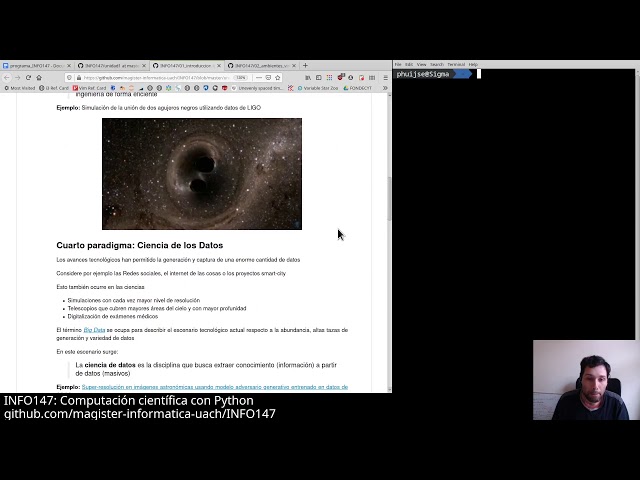Viewport: 640px width, 480px height.
Task: Click the browser reload button
Action: (x=28, y=77)
